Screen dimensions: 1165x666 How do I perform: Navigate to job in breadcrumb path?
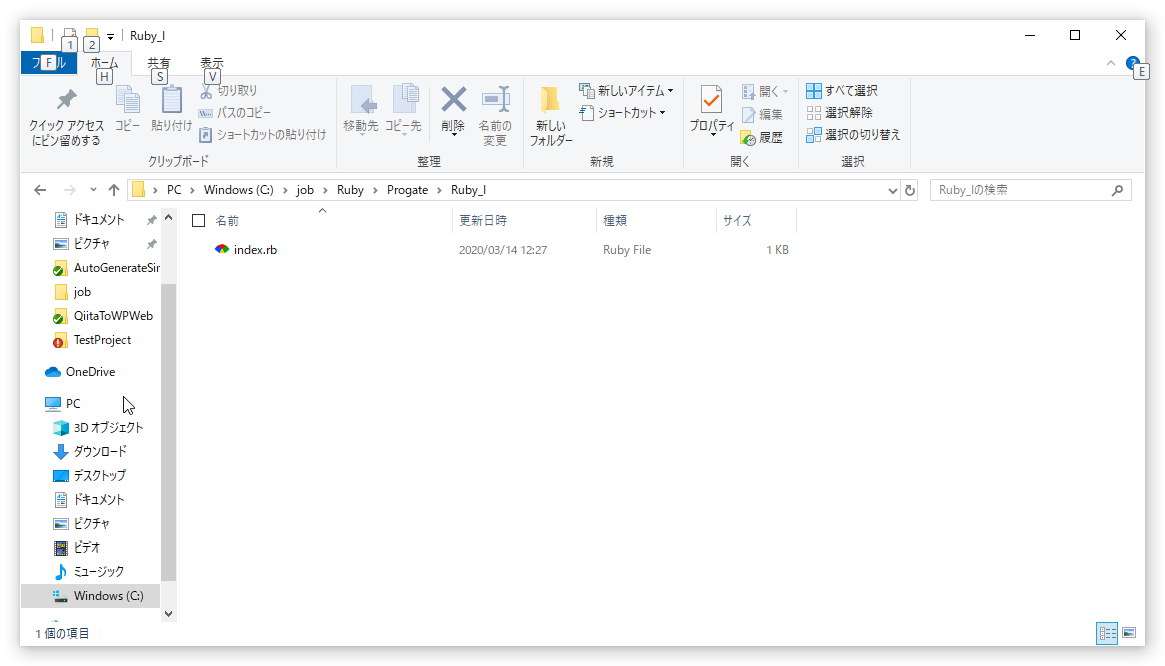click(x=305, y=190)
